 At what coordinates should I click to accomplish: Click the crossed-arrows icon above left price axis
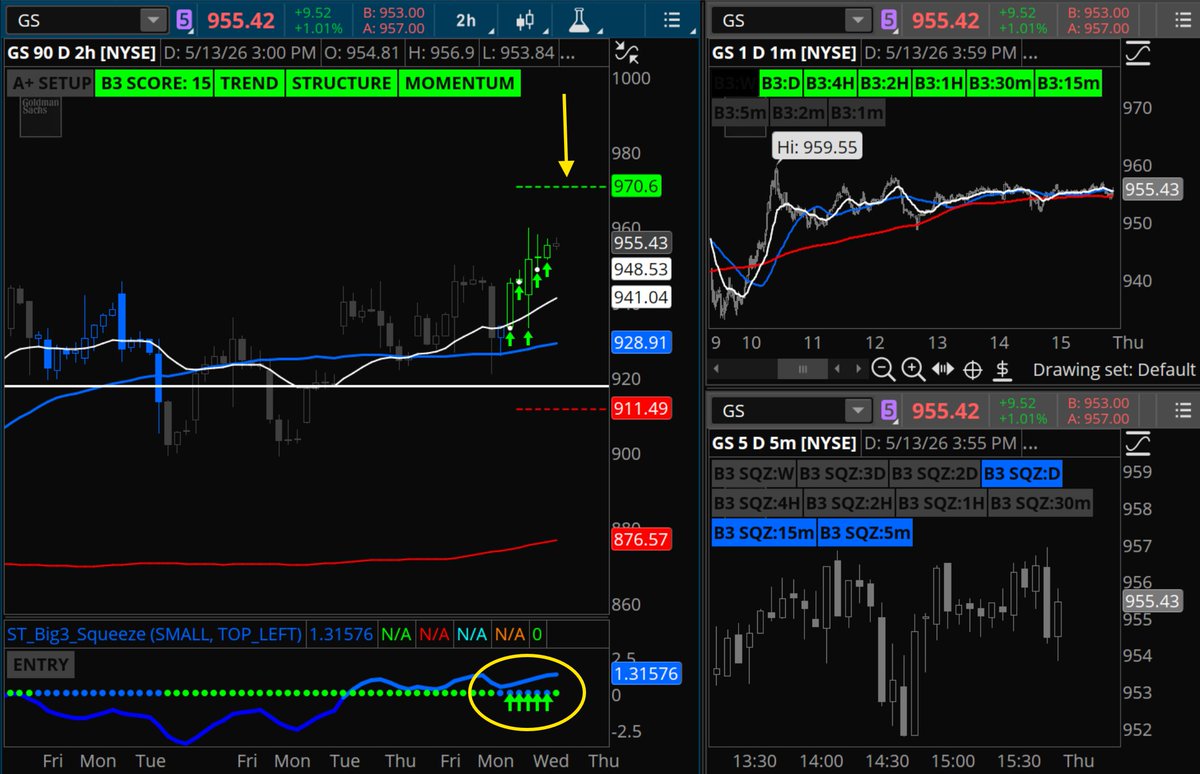[x=627, y=52]
